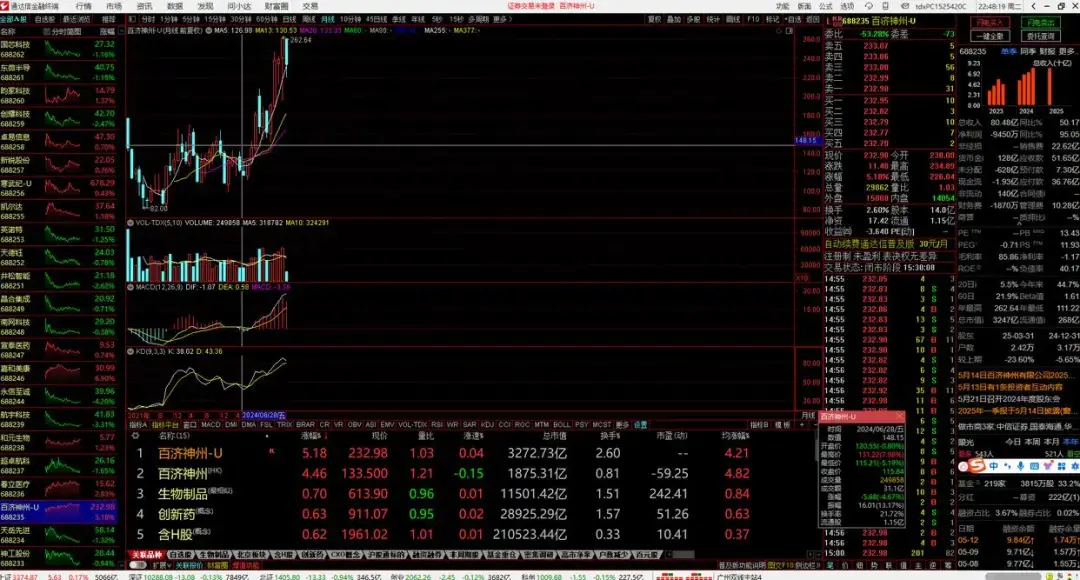This screenshot has height=580, width=1080.
Task: Open the 市场 menu
Action: pos(114,6)
